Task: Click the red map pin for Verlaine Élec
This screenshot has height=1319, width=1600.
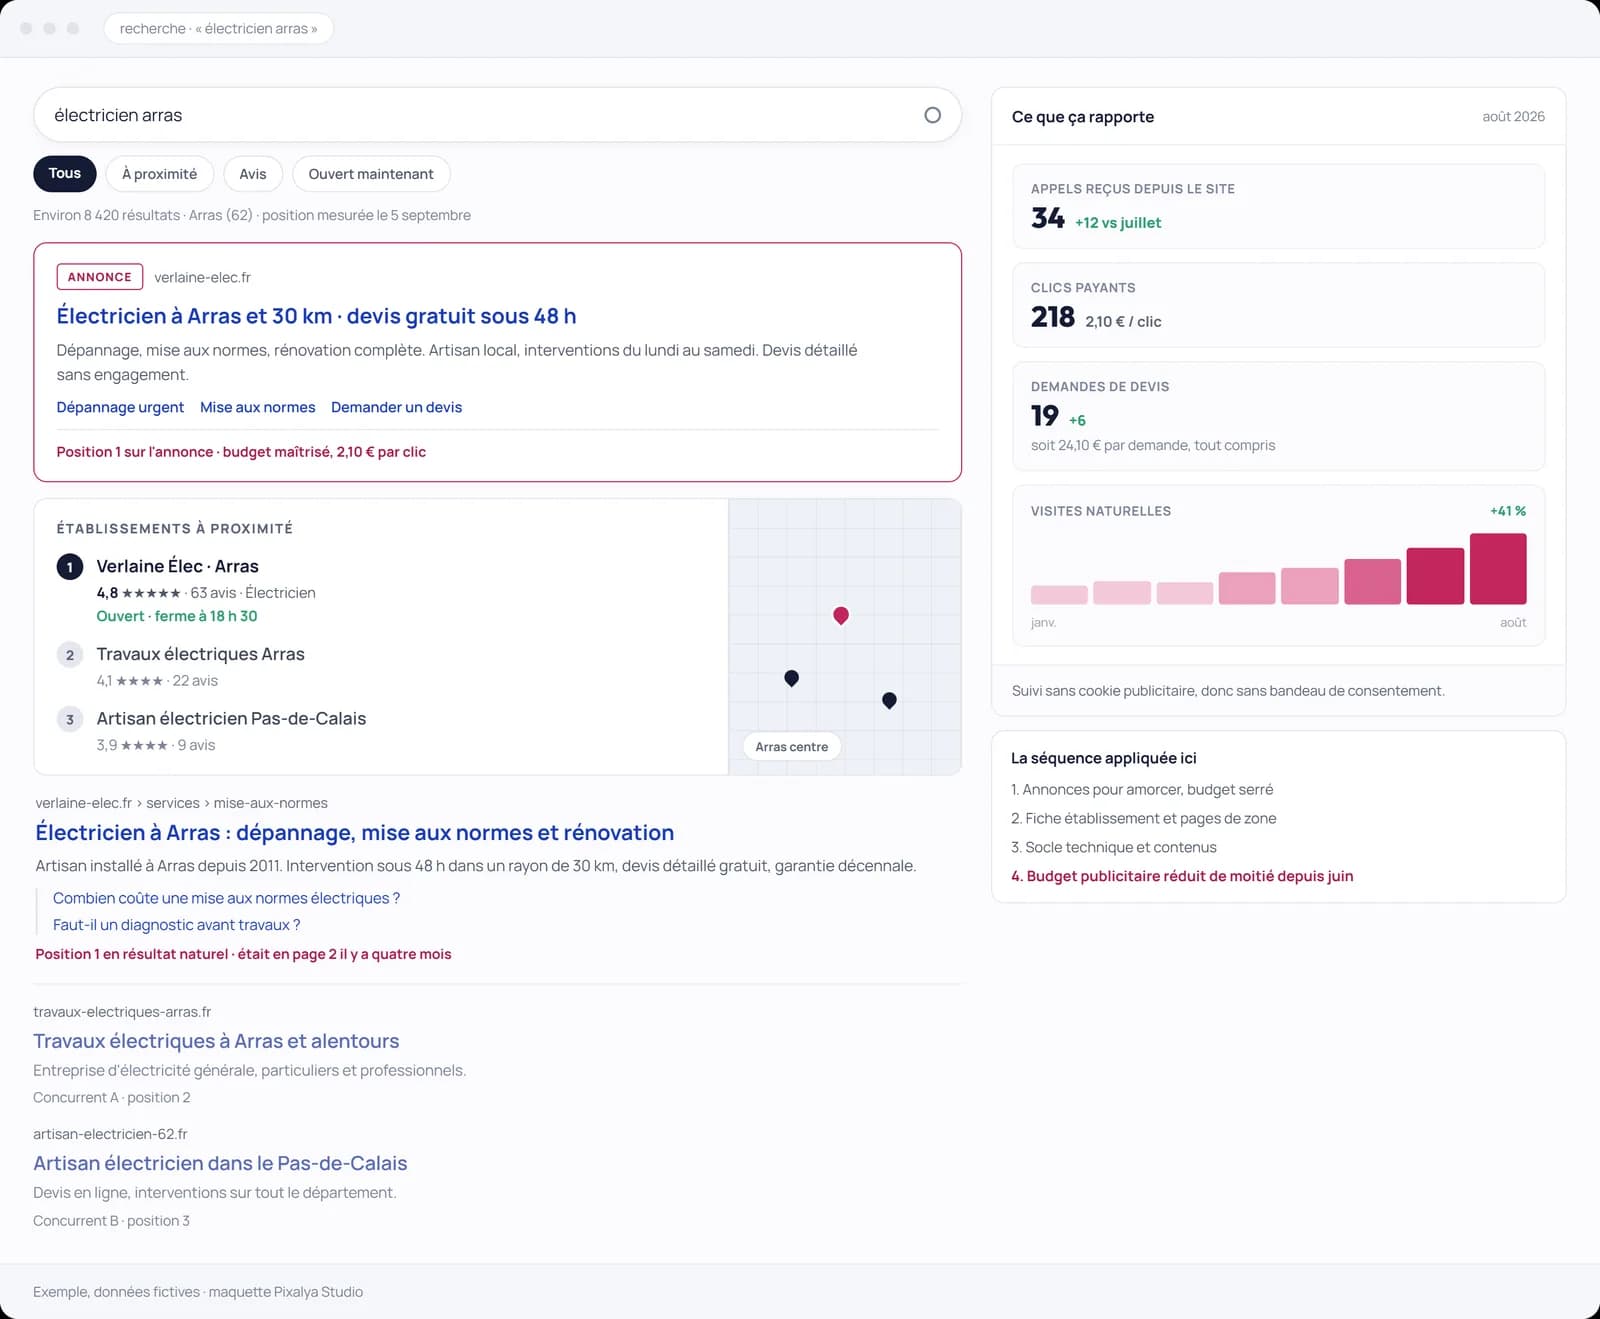Action: pyautogui.click(x=841, y=615)
